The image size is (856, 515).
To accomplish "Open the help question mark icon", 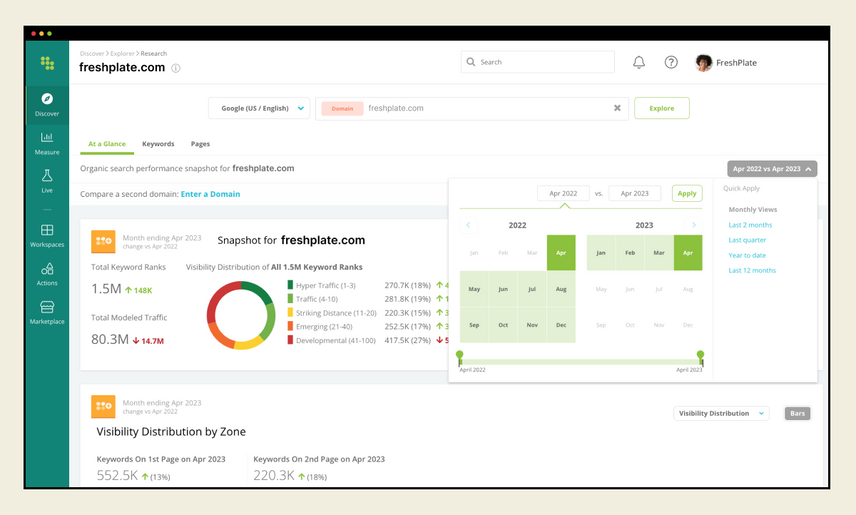I will point(671,62).
